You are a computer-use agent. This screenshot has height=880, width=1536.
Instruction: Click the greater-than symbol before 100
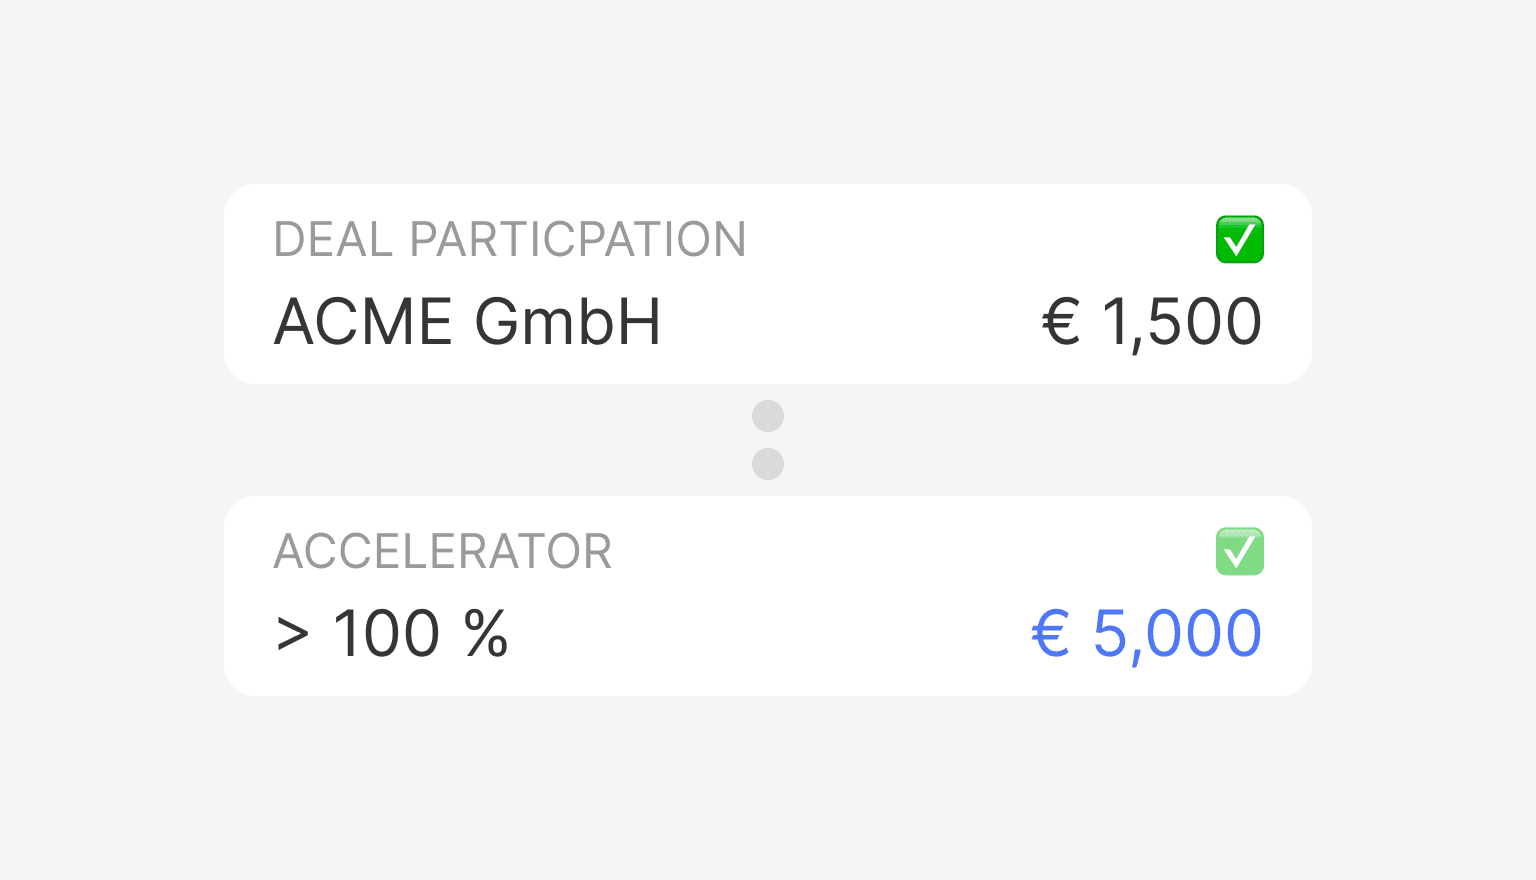[x=292, y=635]
